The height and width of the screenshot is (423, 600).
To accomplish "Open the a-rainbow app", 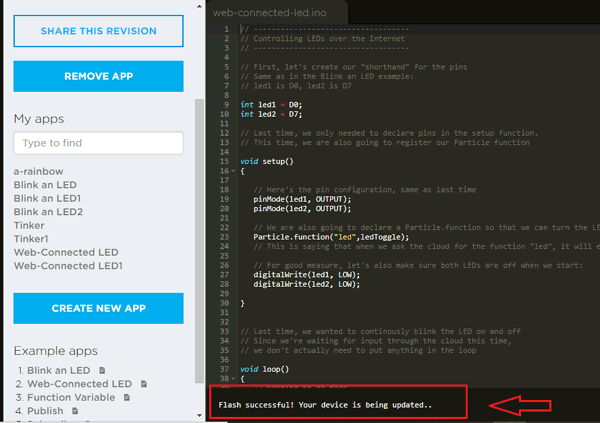I will [x=38, y=171].
